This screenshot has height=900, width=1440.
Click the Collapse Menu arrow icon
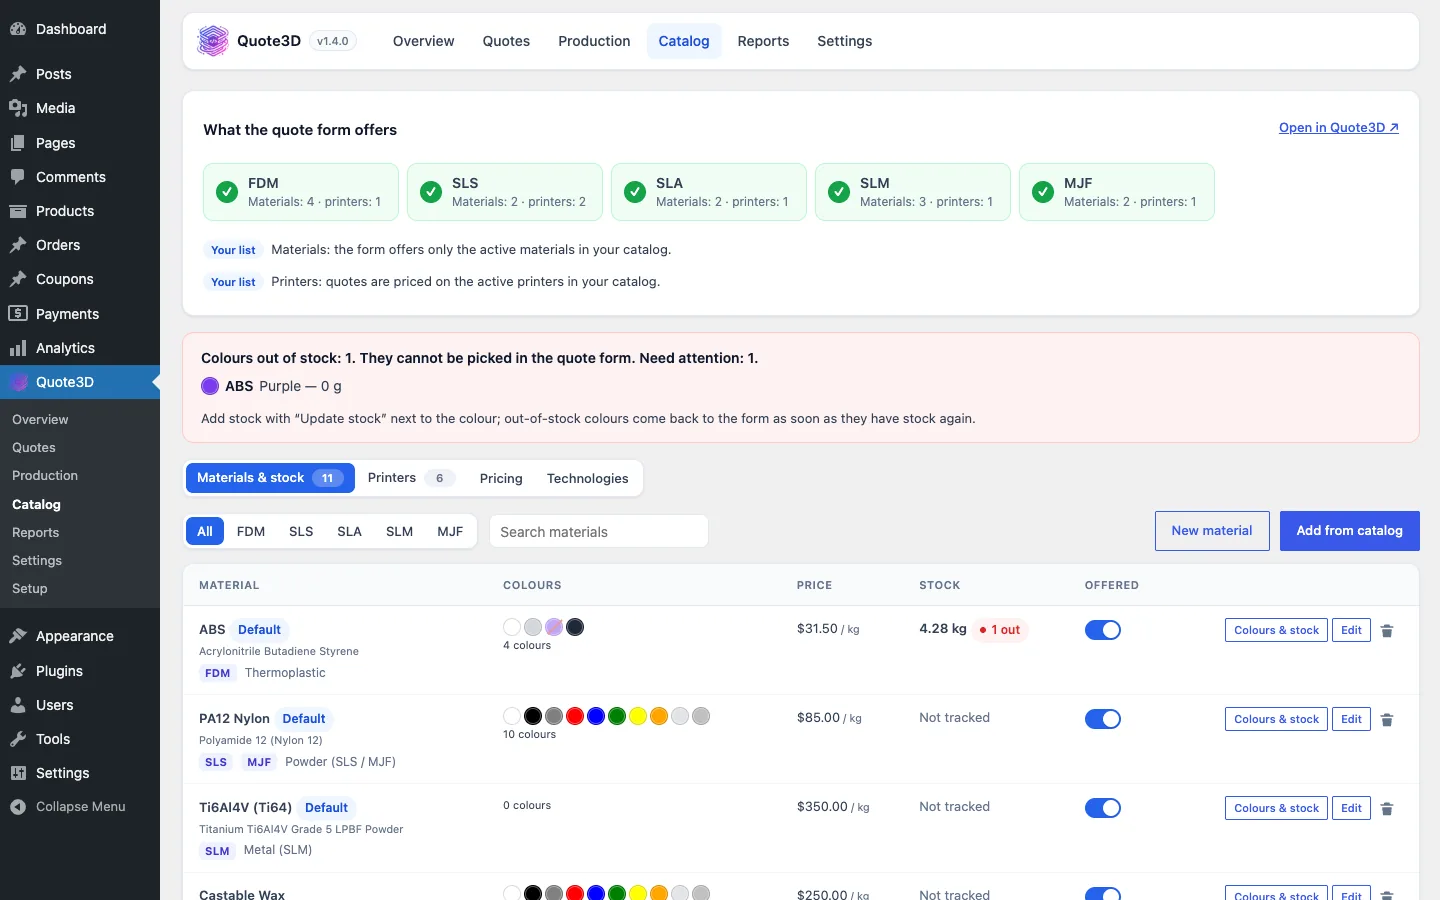(18, 807)
